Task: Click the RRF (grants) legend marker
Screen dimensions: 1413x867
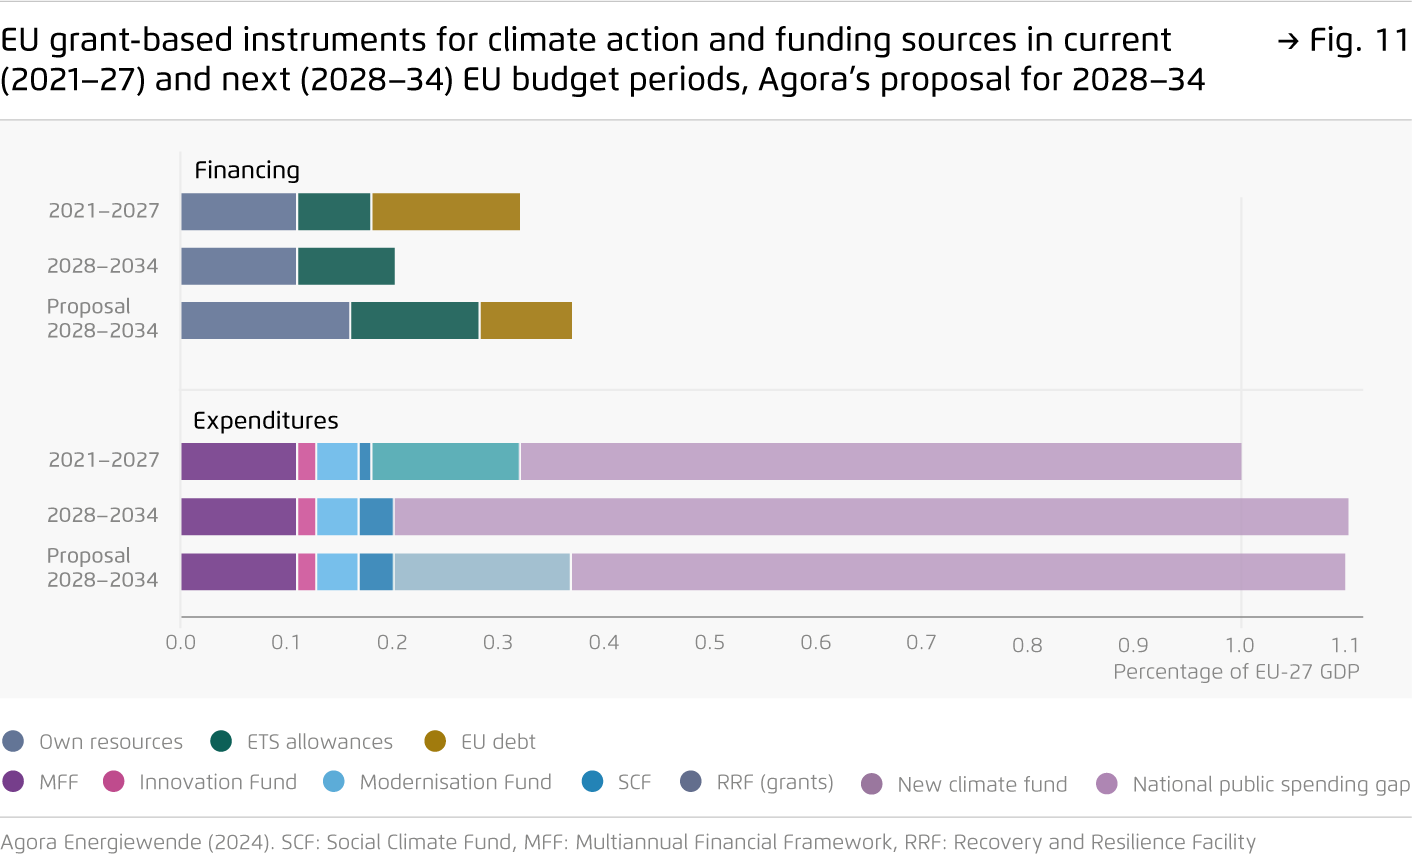Action: (690, 782)
